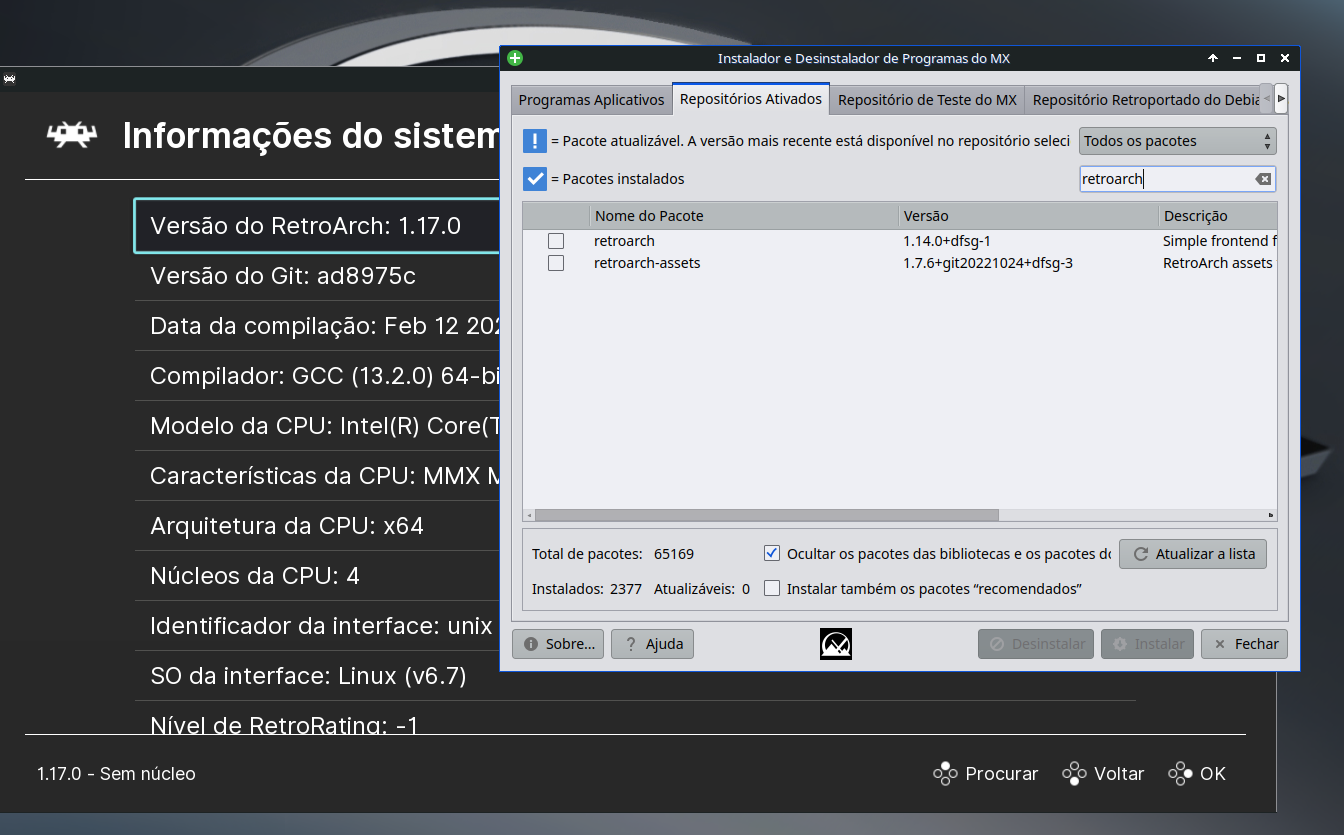Click the scrollbar left arrow in package list
The height and width of the screenshot is (835, 1344).
[528, 515]
